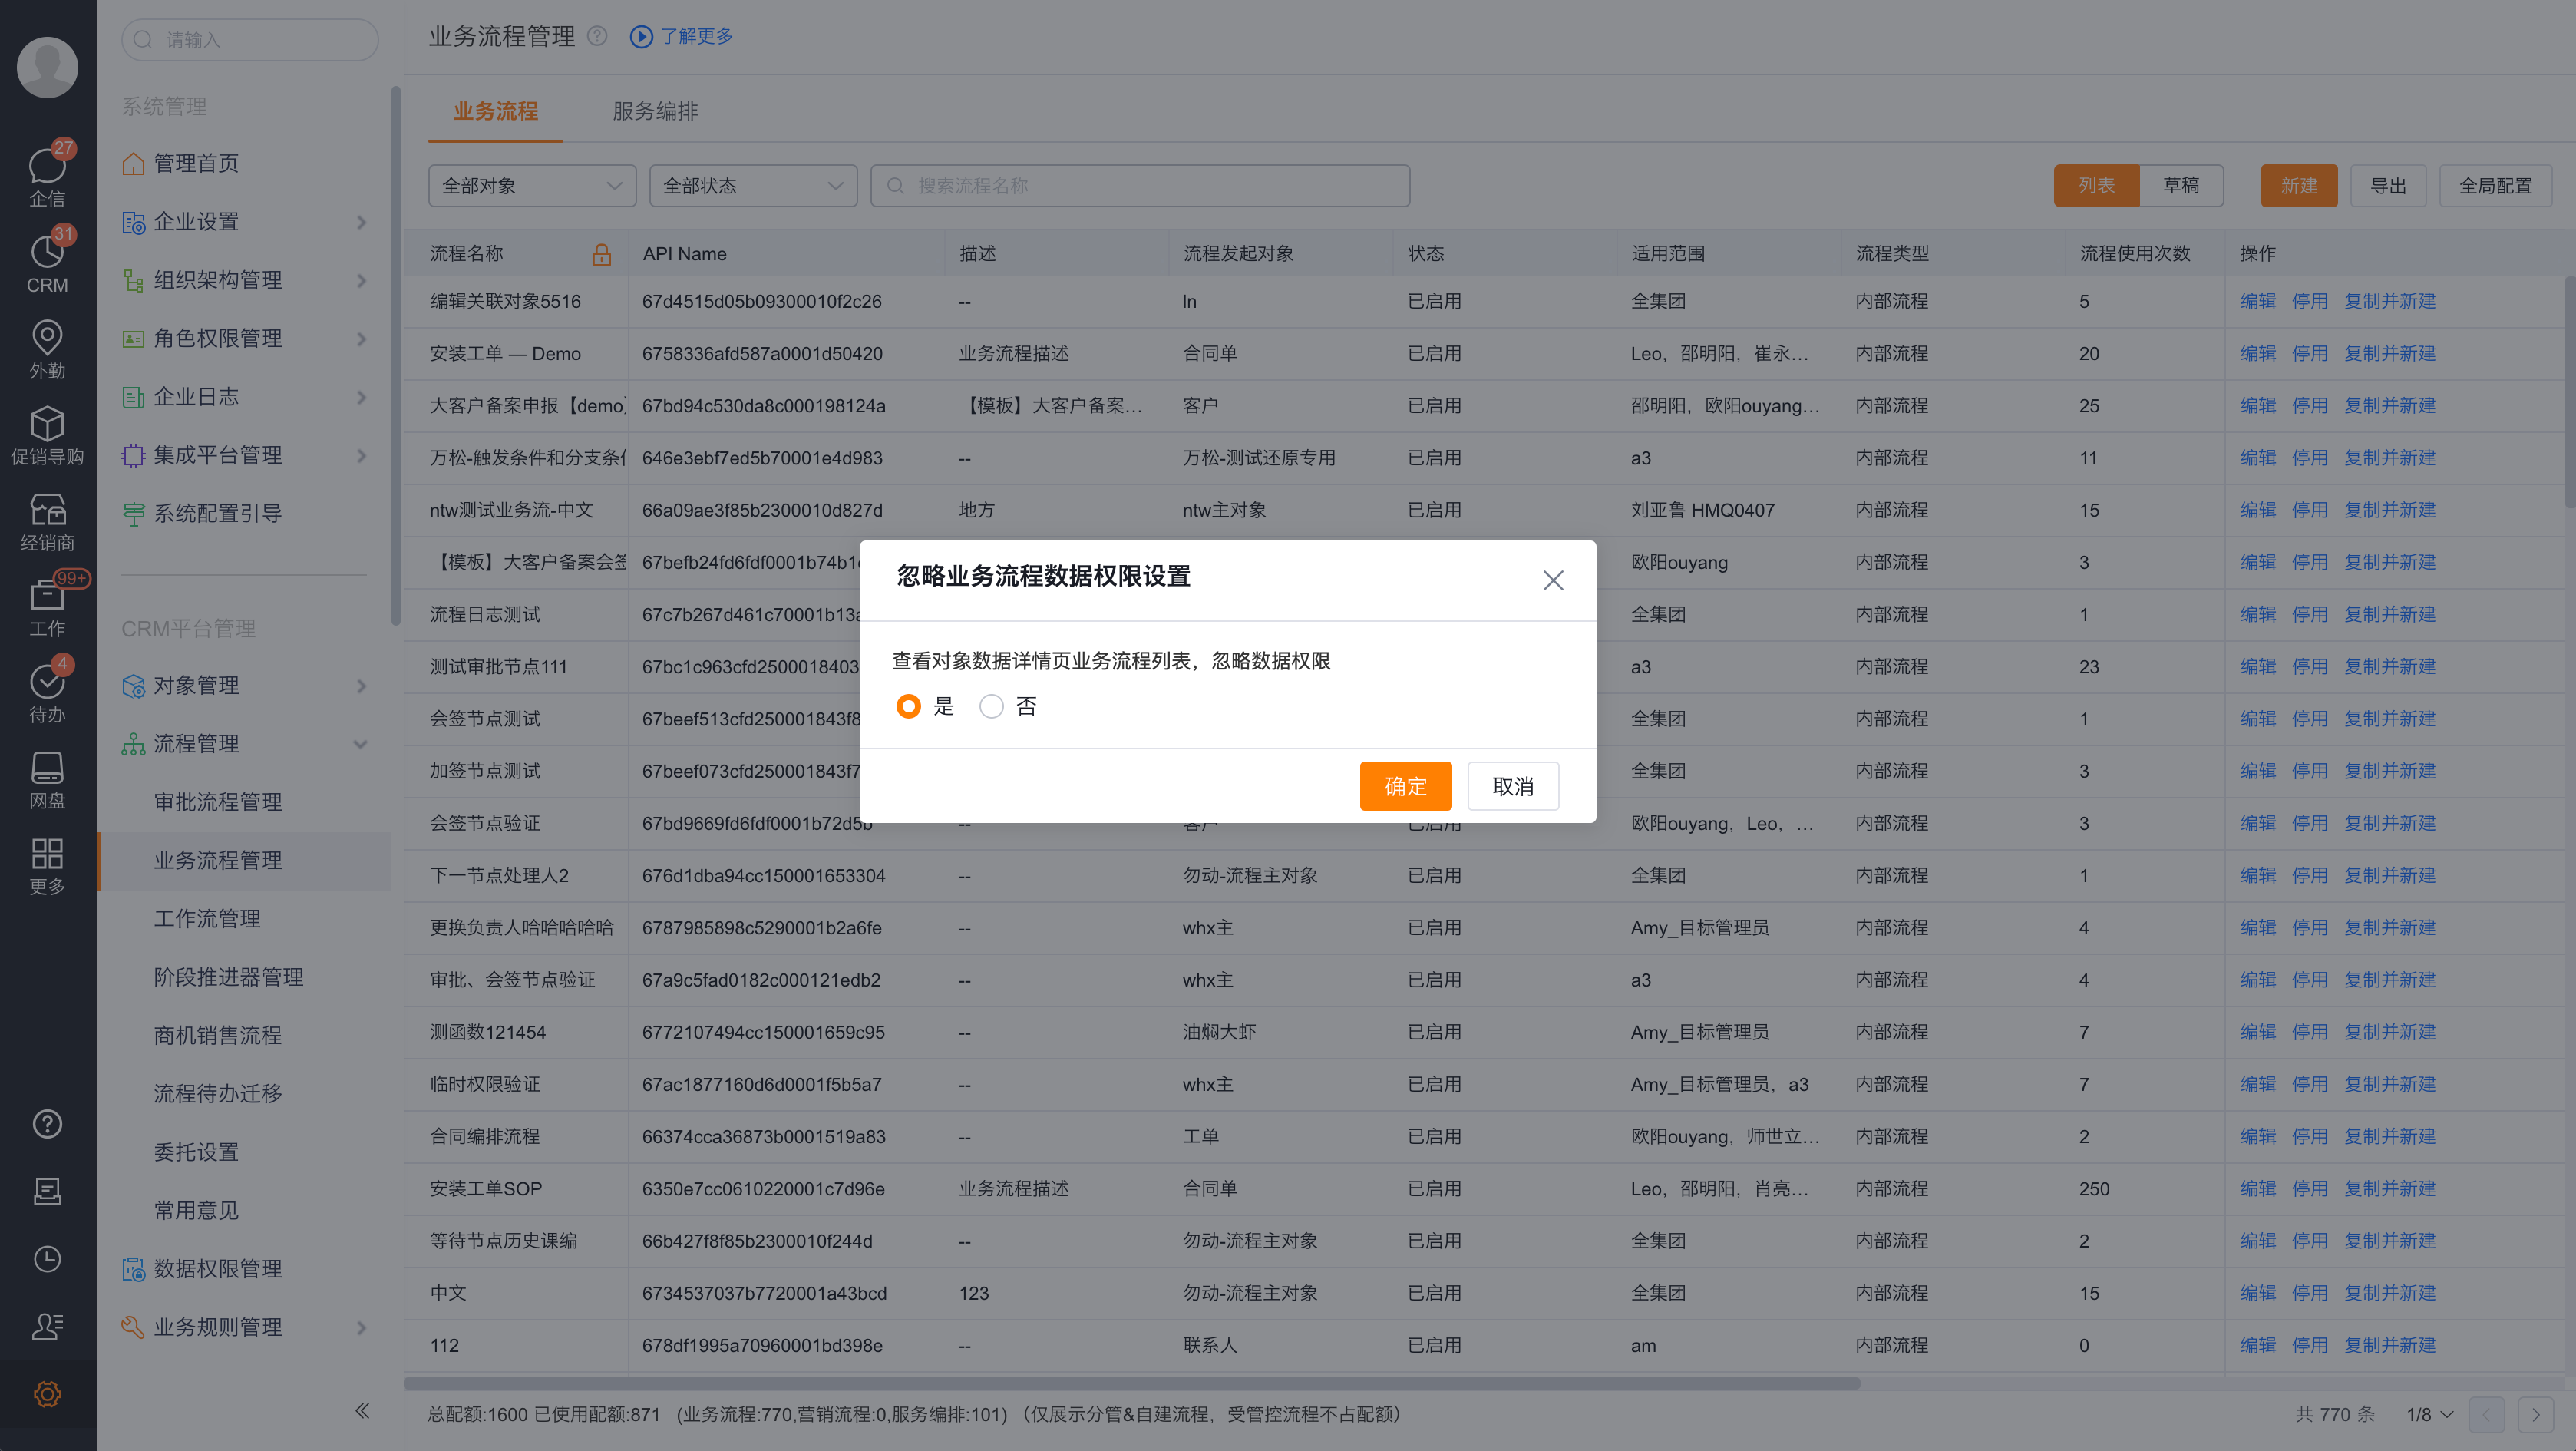Image resolution: width=2576 pixels, height=1451 pixels.
Task: Click the help icon beside 业务流程管理 title
Action: click(x=597, y=36)
